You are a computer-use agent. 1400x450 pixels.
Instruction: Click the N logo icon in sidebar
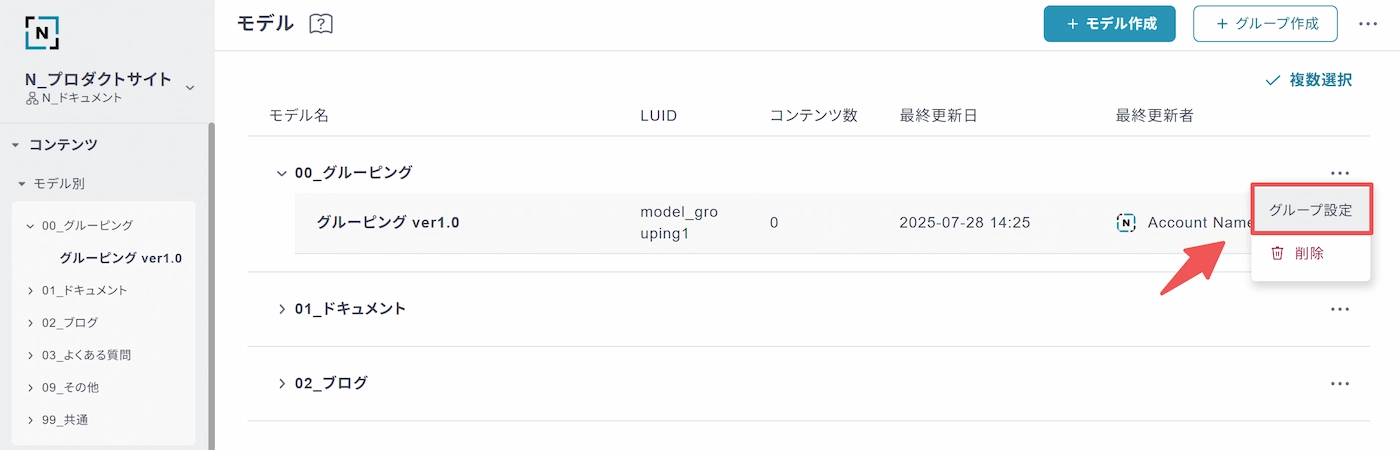(42, 32)
